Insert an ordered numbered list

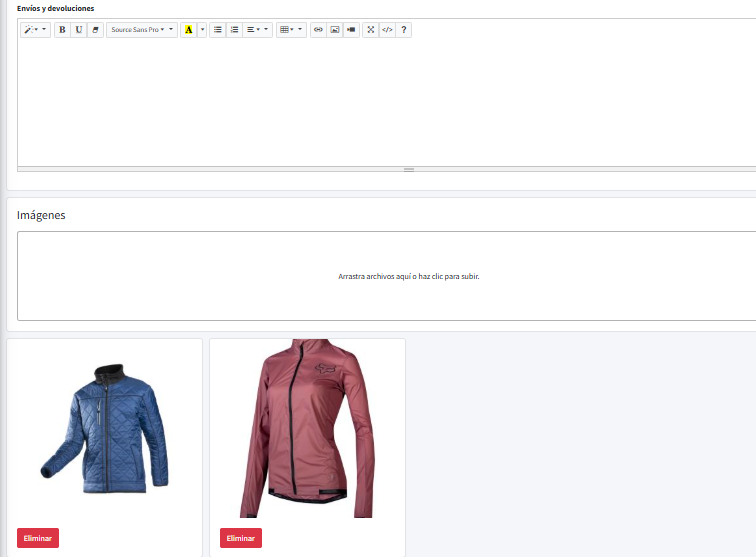click(x=234, y=30)
